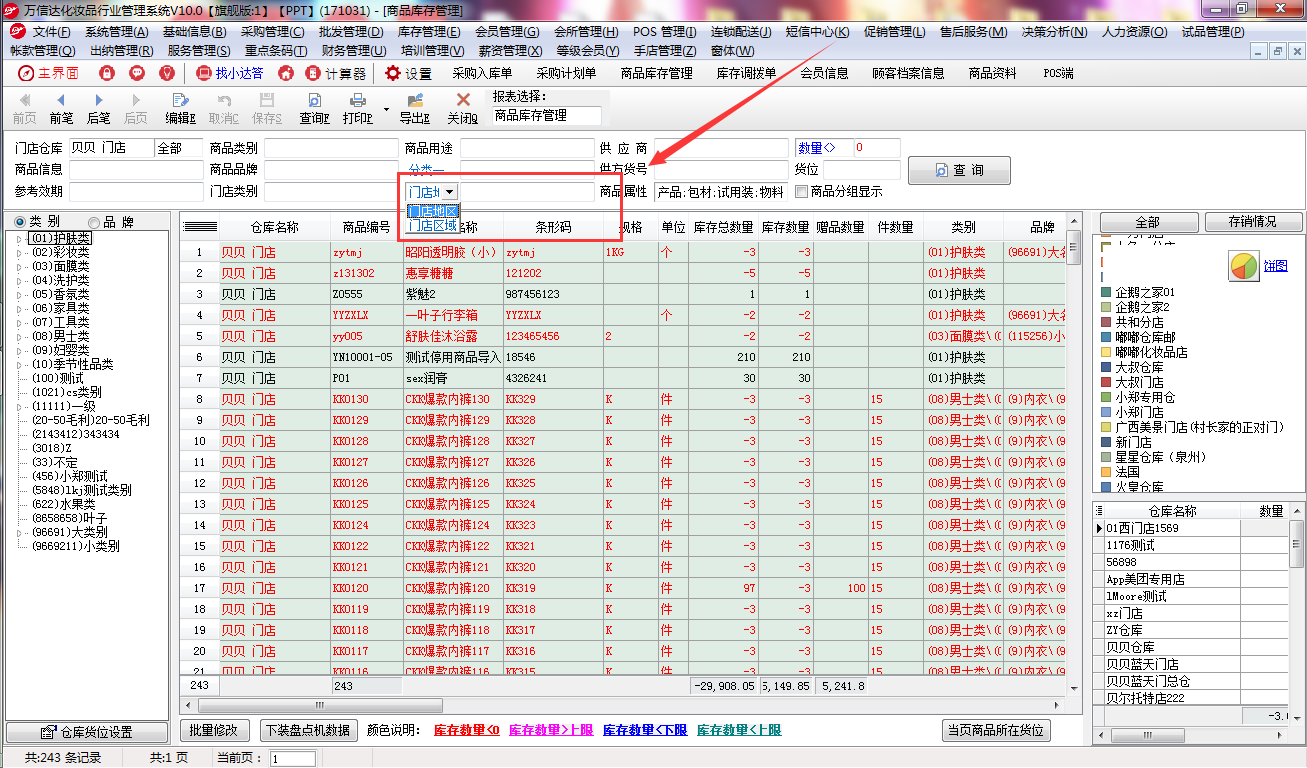This screenshot has width=1307, height=768.
Task: Launch the 计算器 calculator
Action: click(336, 73)
